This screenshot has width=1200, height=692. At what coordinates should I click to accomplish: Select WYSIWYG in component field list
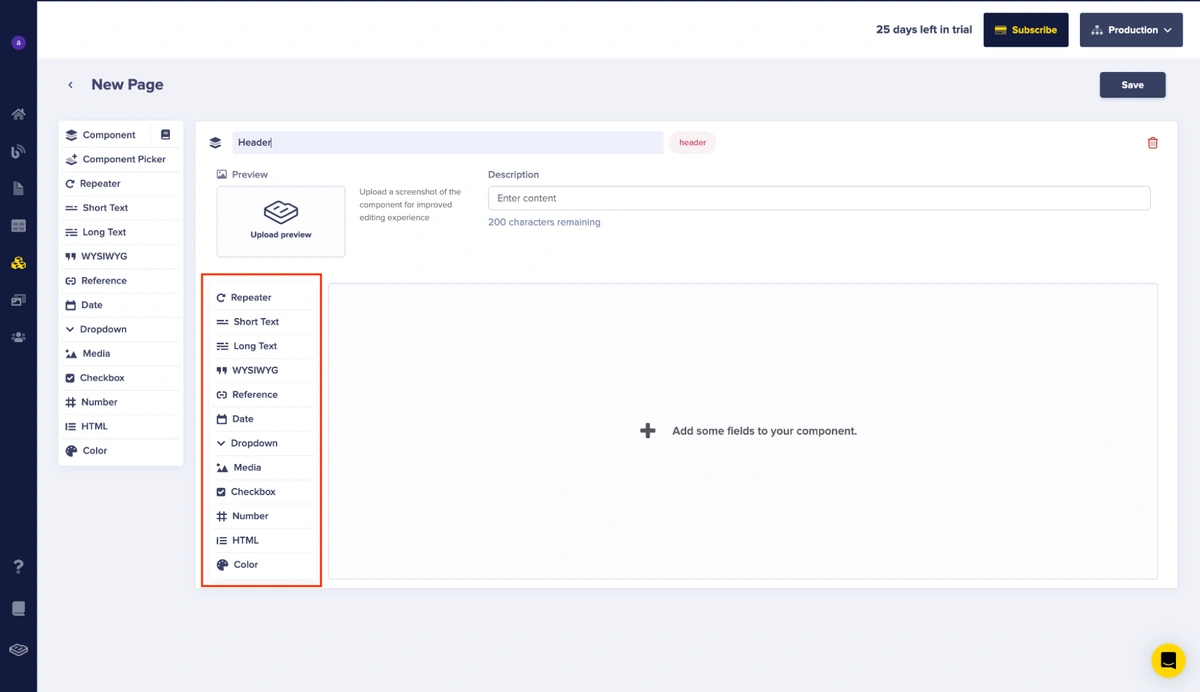click(x=255, y=370)
